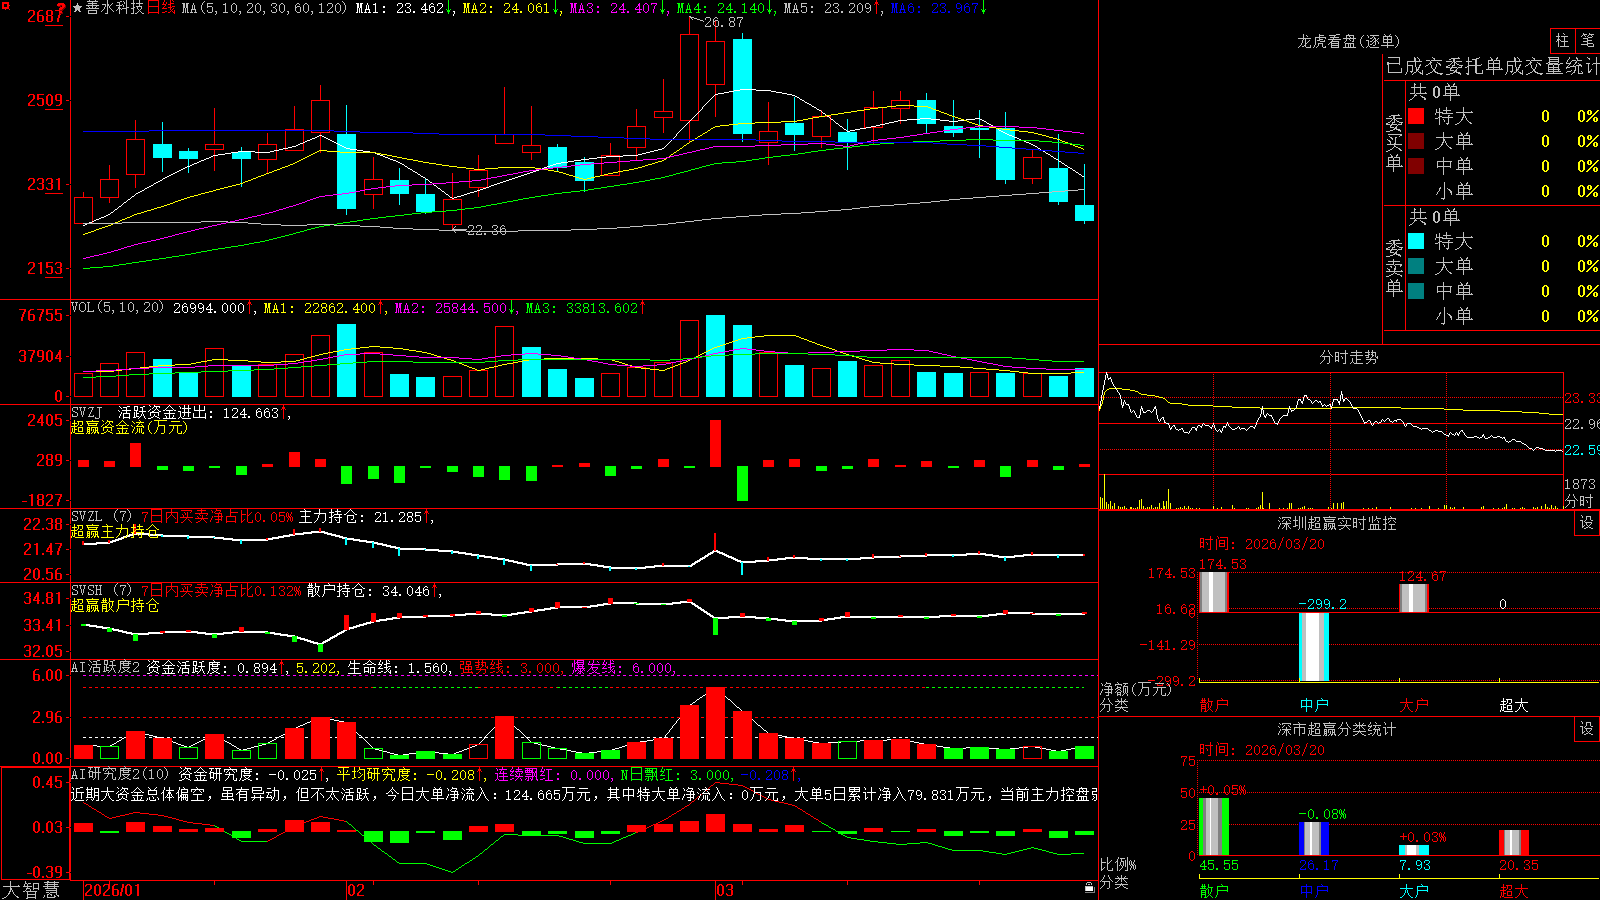
Task: Click the 笔 tick-view button
Action: click(x=1587, y=41)
